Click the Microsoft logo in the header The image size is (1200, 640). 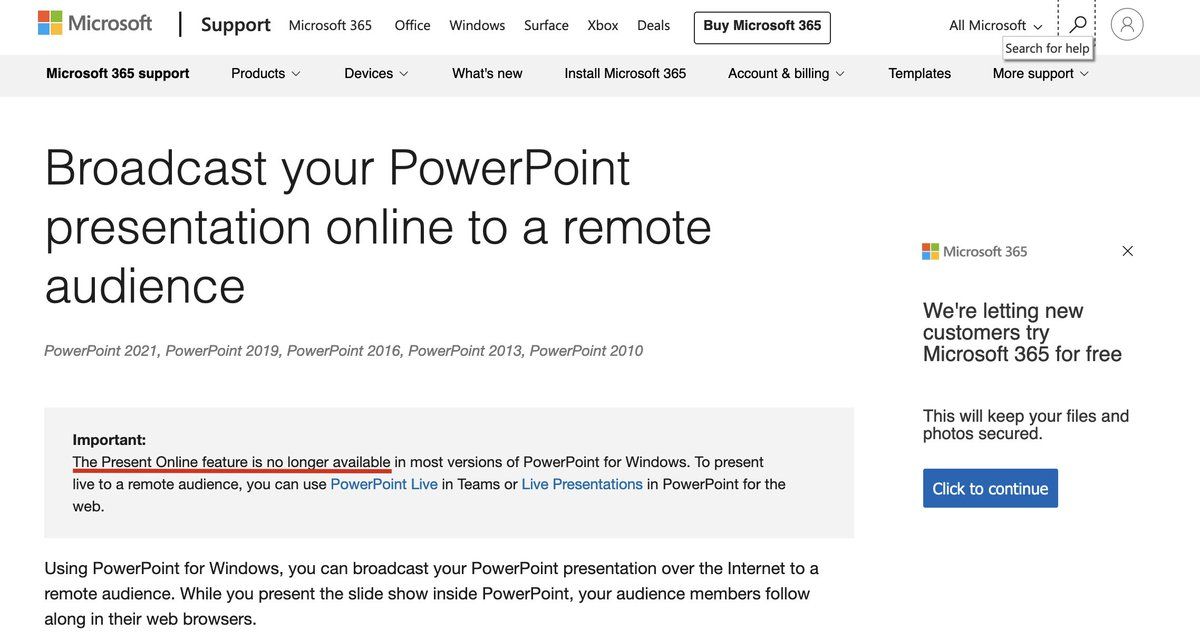(95, 23)
